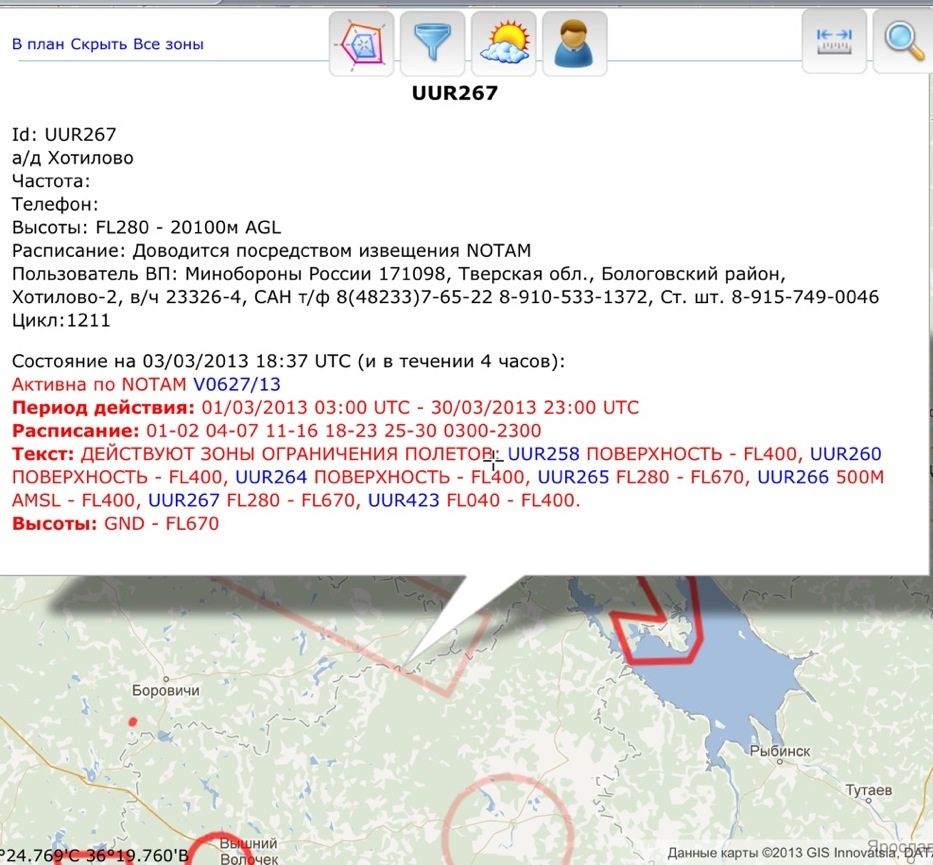Open zone UUR423 link
Image resolution: width=933 pixels, height=865 pixels.
coord(403,500)
